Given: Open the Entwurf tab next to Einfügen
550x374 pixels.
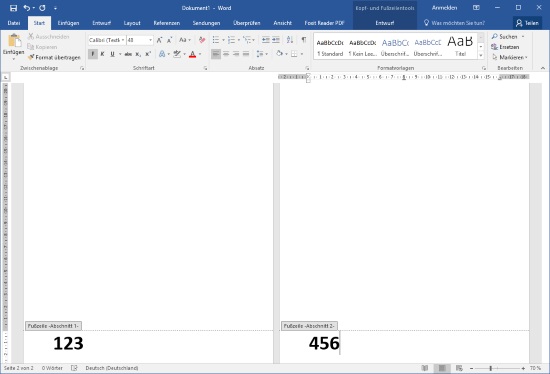Looking at the screenshot, I should click(102, 23).
